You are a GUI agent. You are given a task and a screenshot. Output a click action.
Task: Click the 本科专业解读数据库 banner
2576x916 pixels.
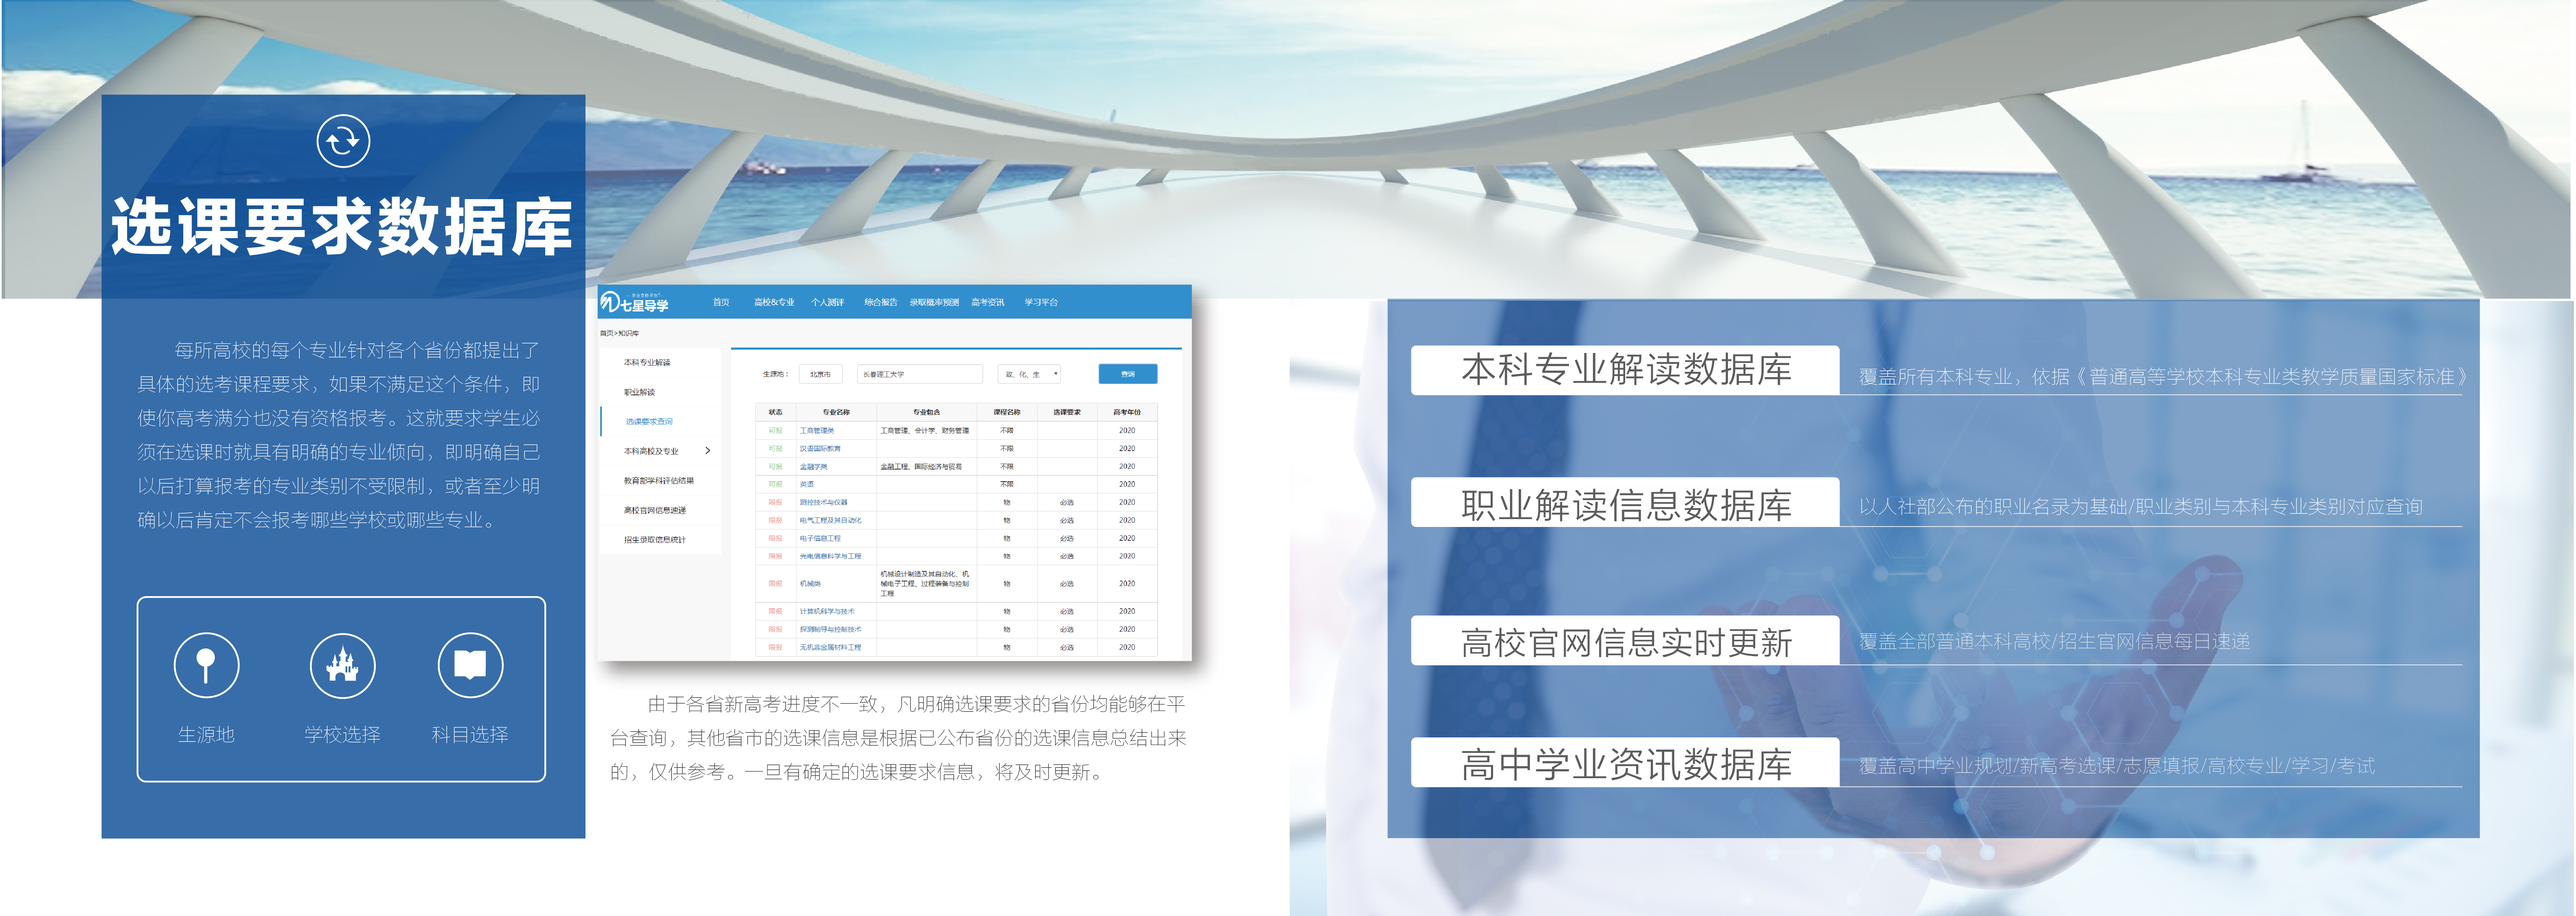pos(1625,370)
